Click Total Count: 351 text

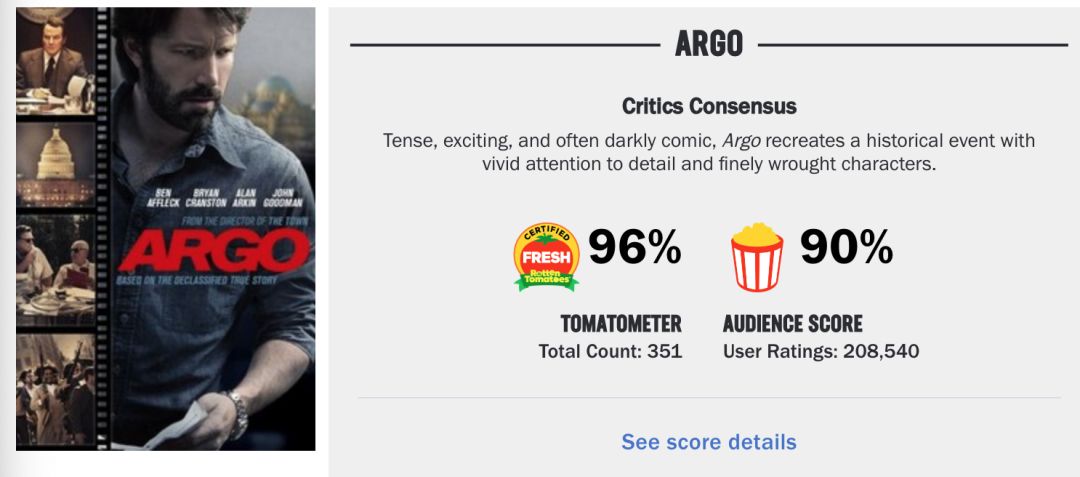click(x=610, y=351)
